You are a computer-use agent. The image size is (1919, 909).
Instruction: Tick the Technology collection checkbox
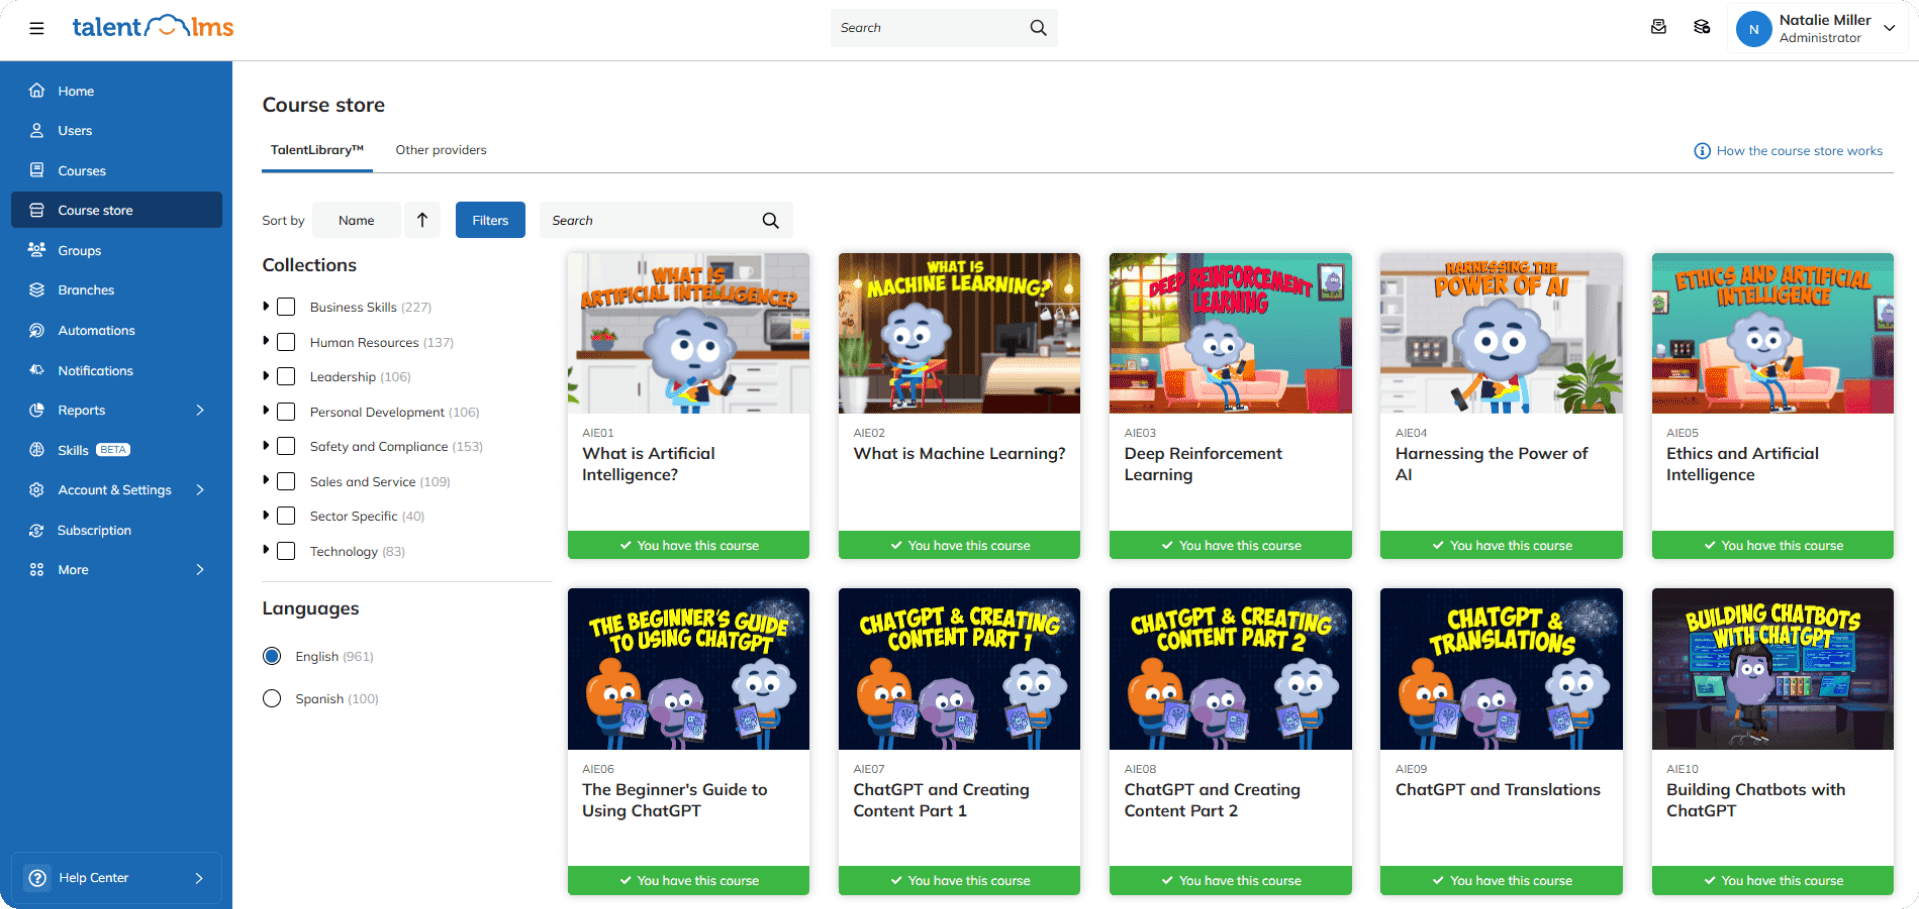point(286,551)
